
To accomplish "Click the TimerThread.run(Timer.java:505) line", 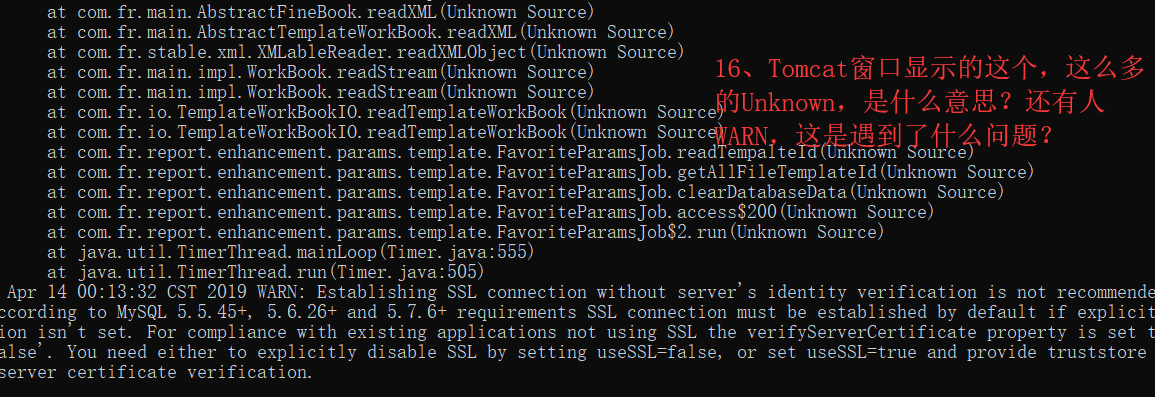I will pos(265,272).
